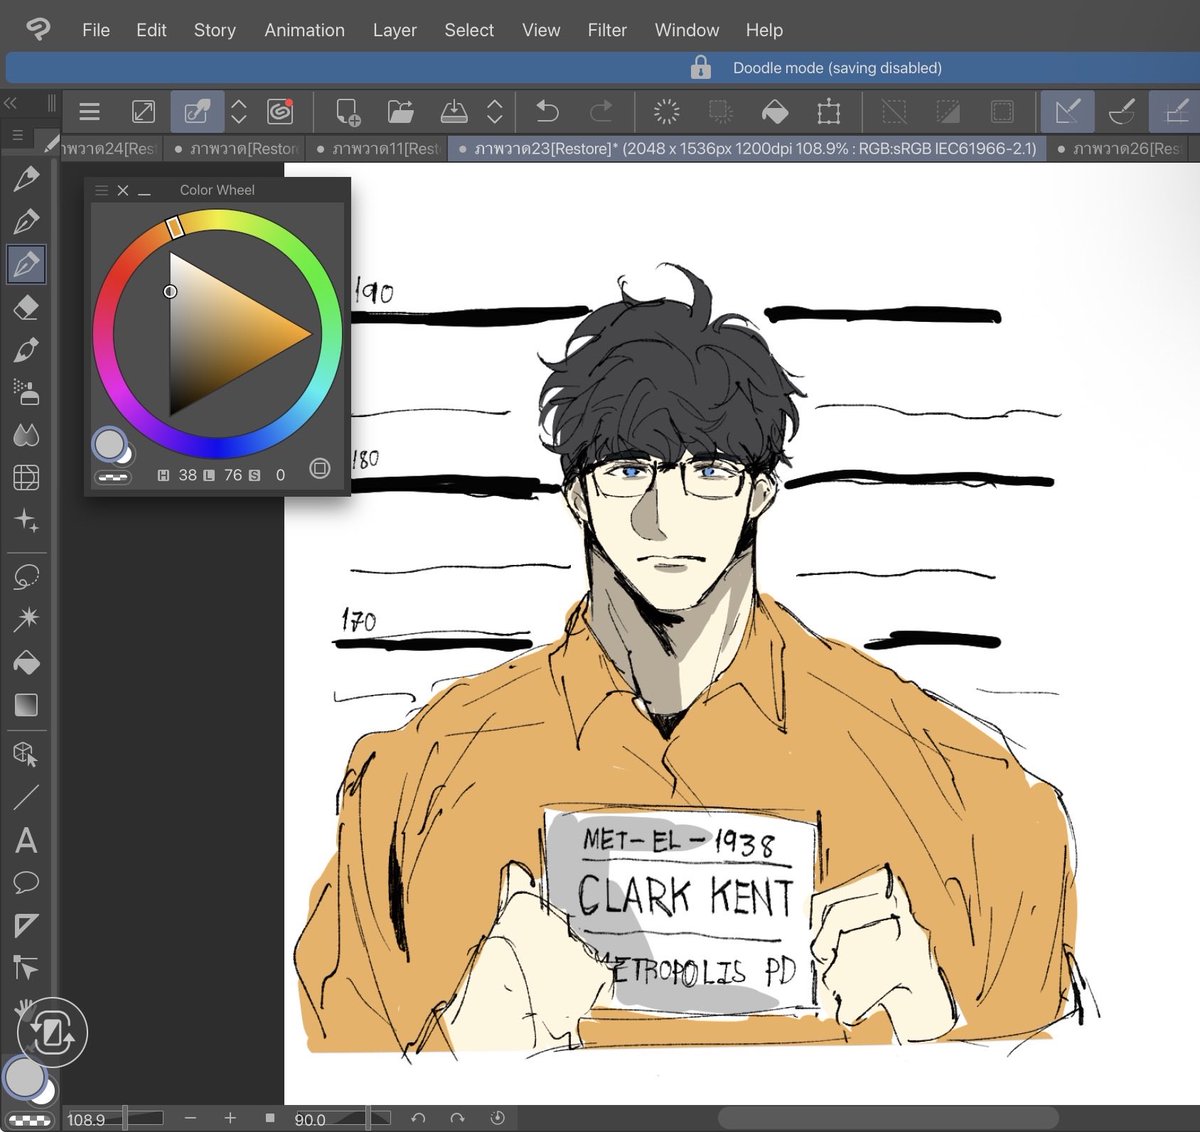Expand first up-down arrows in command bar
The height and width of the screenshot is (1132, 1200).
[x=238, y=112]
